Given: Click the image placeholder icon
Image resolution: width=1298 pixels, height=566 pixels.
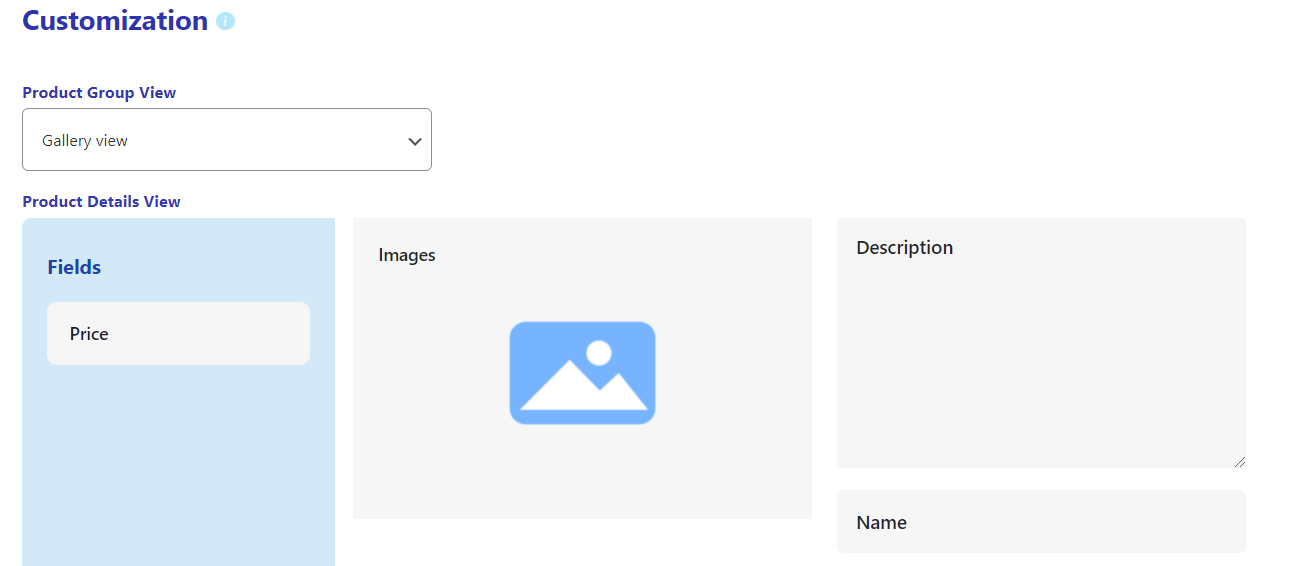Looking at the screenshot, I should [x=582, y=373].
